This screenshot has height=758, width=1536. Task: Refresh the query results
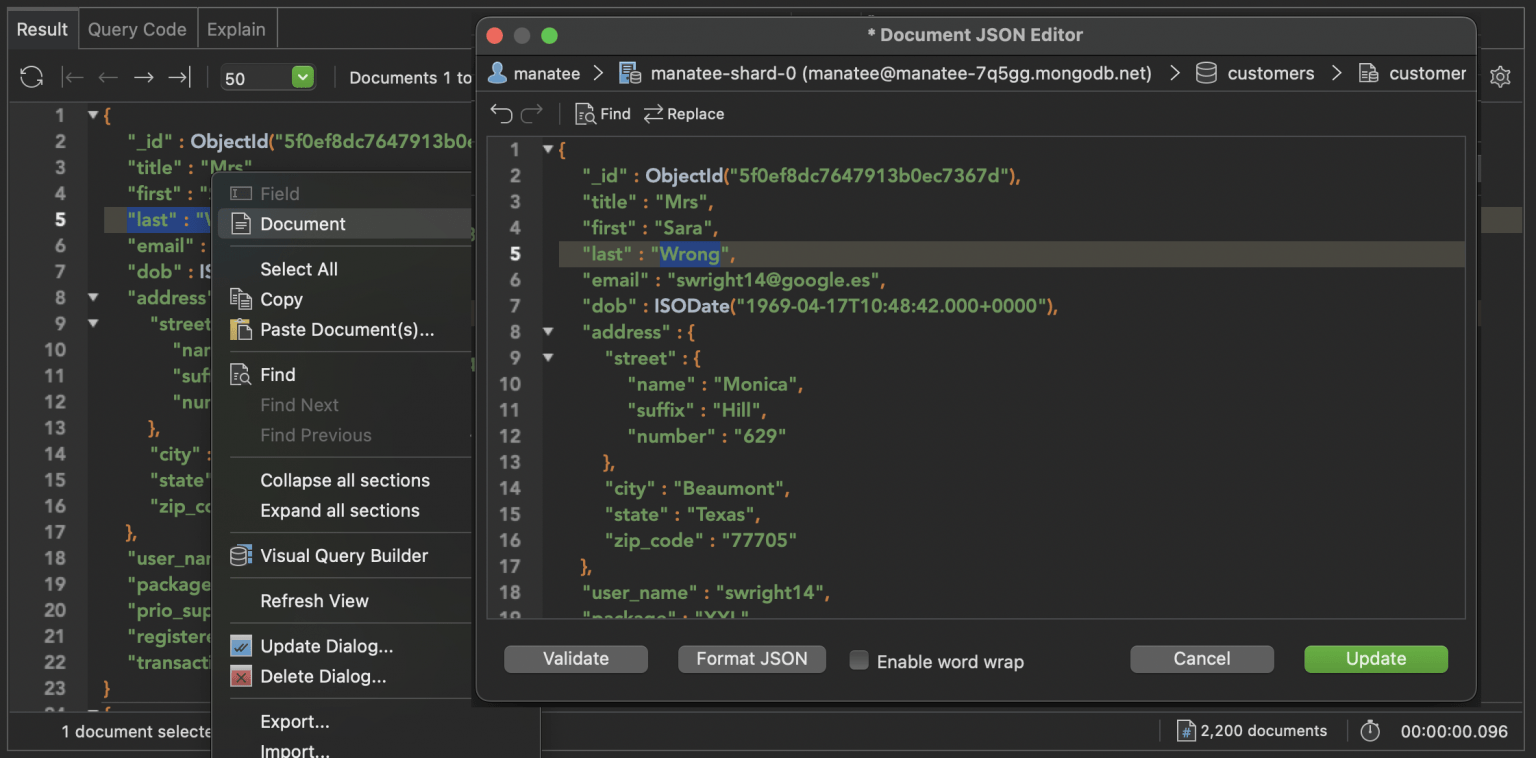(x=31, y=76)
